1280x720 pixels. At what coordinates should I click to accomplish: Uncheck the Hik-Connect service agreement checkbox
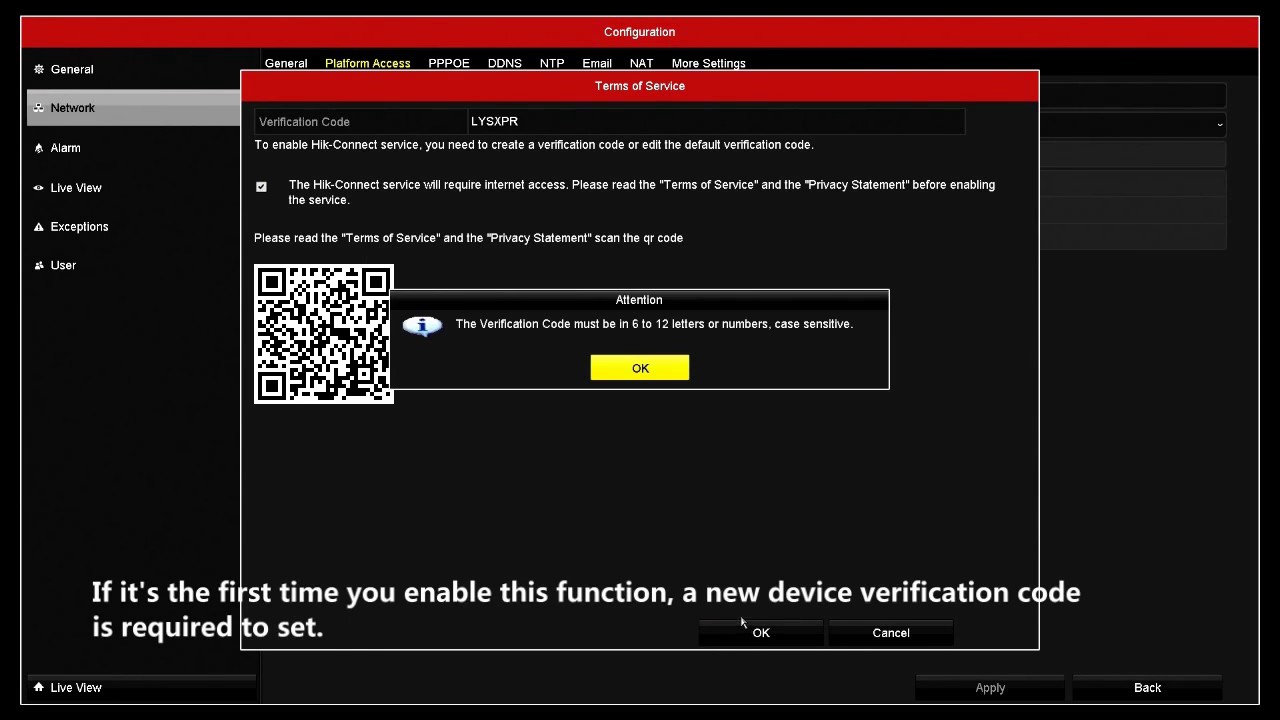point(261,187)
